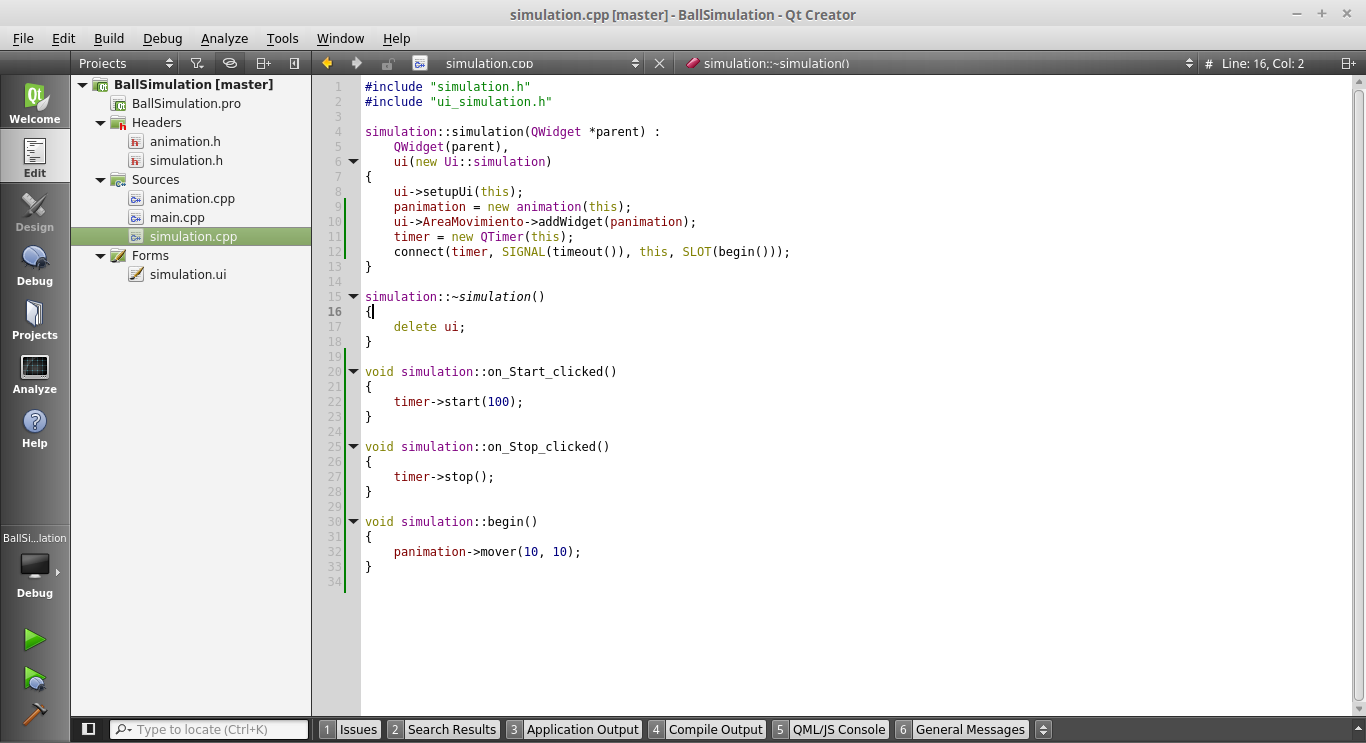Open the simulation::~simulation() symbol dropdown

940,63
